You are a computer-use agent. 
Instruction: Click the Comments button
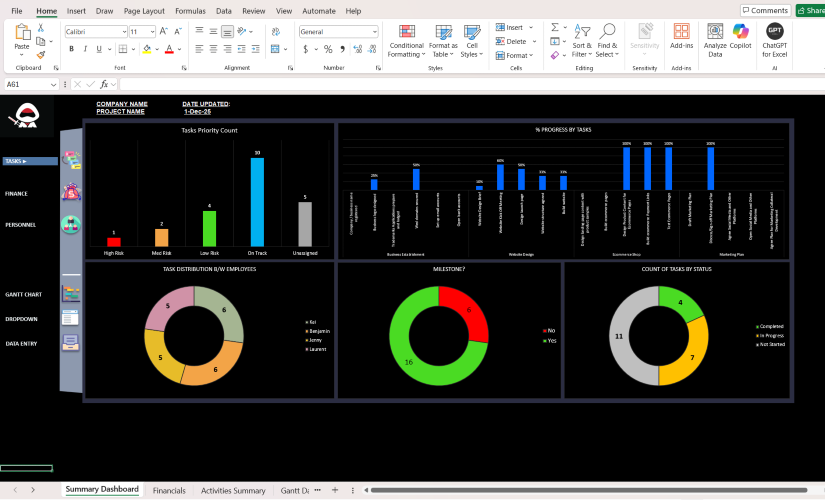(765, 11)
